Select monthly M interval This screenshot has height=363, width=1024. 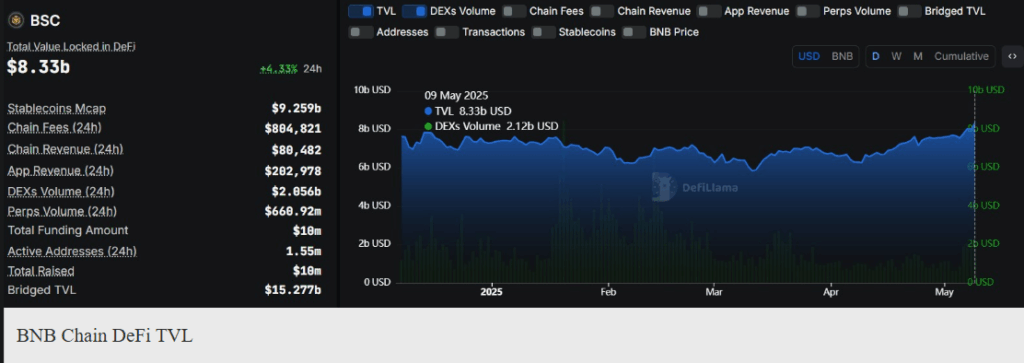click(918, 56)
